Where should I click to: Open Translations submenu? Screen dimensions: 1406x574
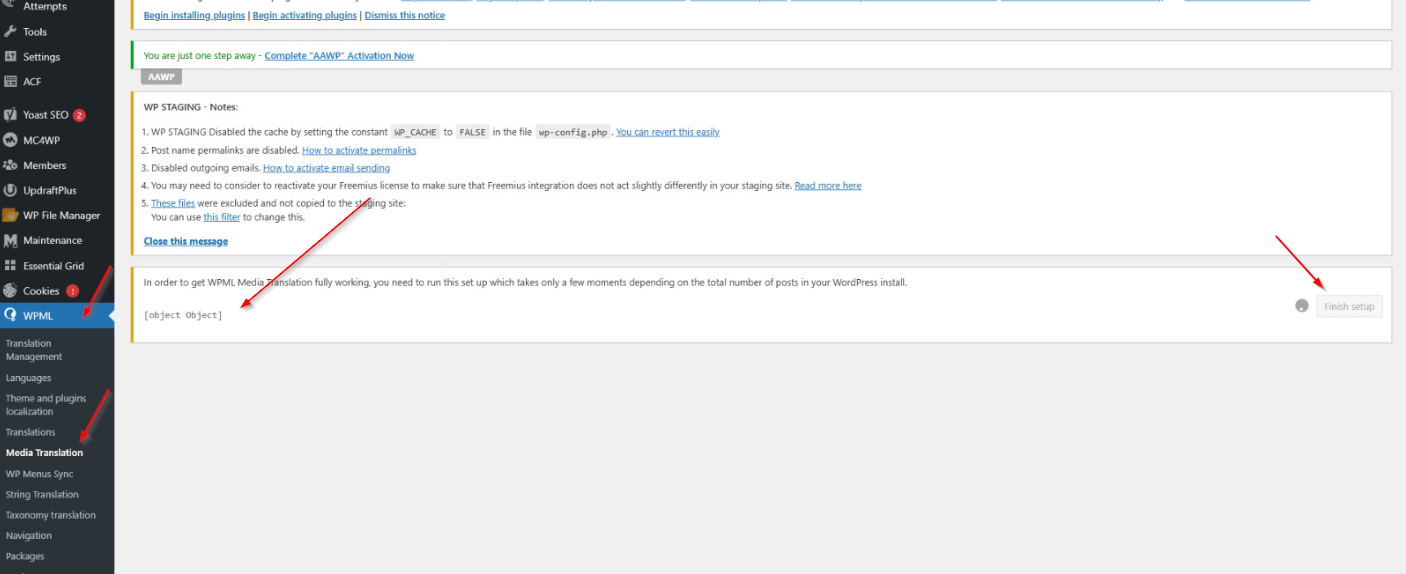(30, 432)
